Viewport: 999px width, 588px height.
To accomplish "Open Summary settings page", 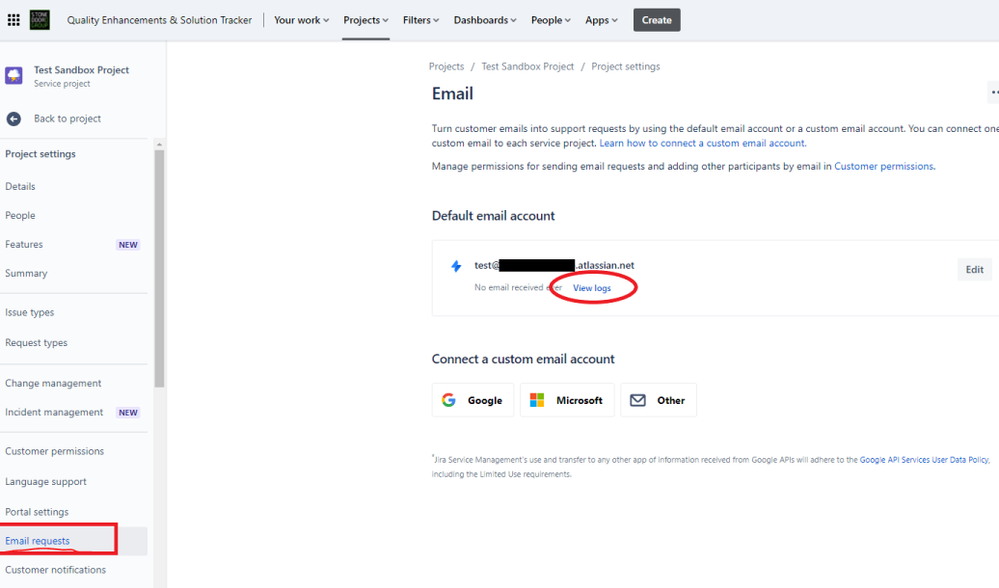I will (26, 273).
